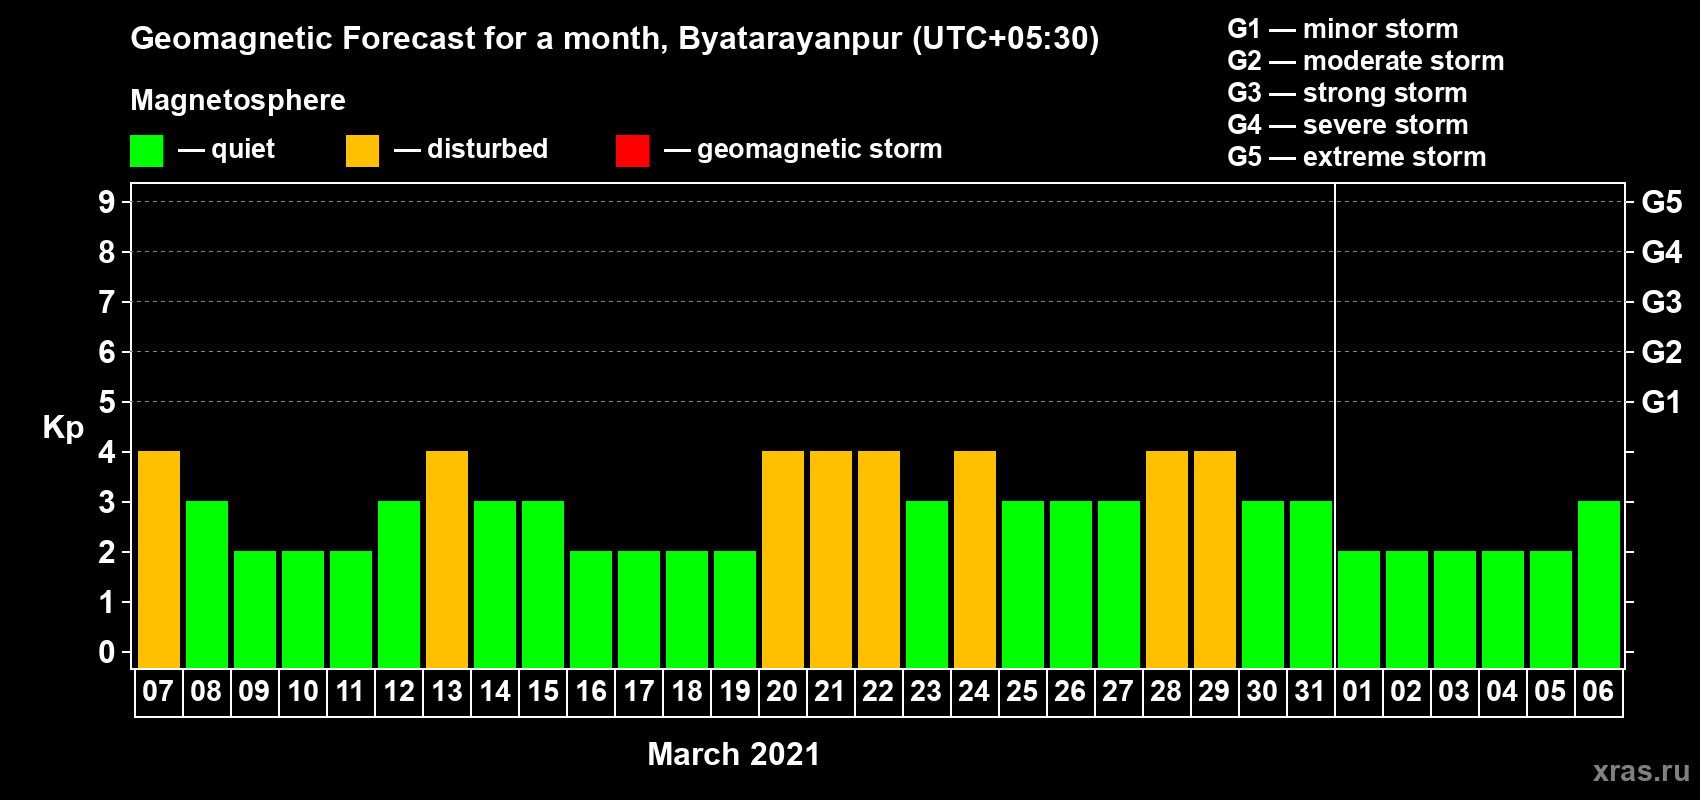Click the right-axis G1 label
Image resolution: width=1700 pixels, height=800 pixels.
[1662, 402]
